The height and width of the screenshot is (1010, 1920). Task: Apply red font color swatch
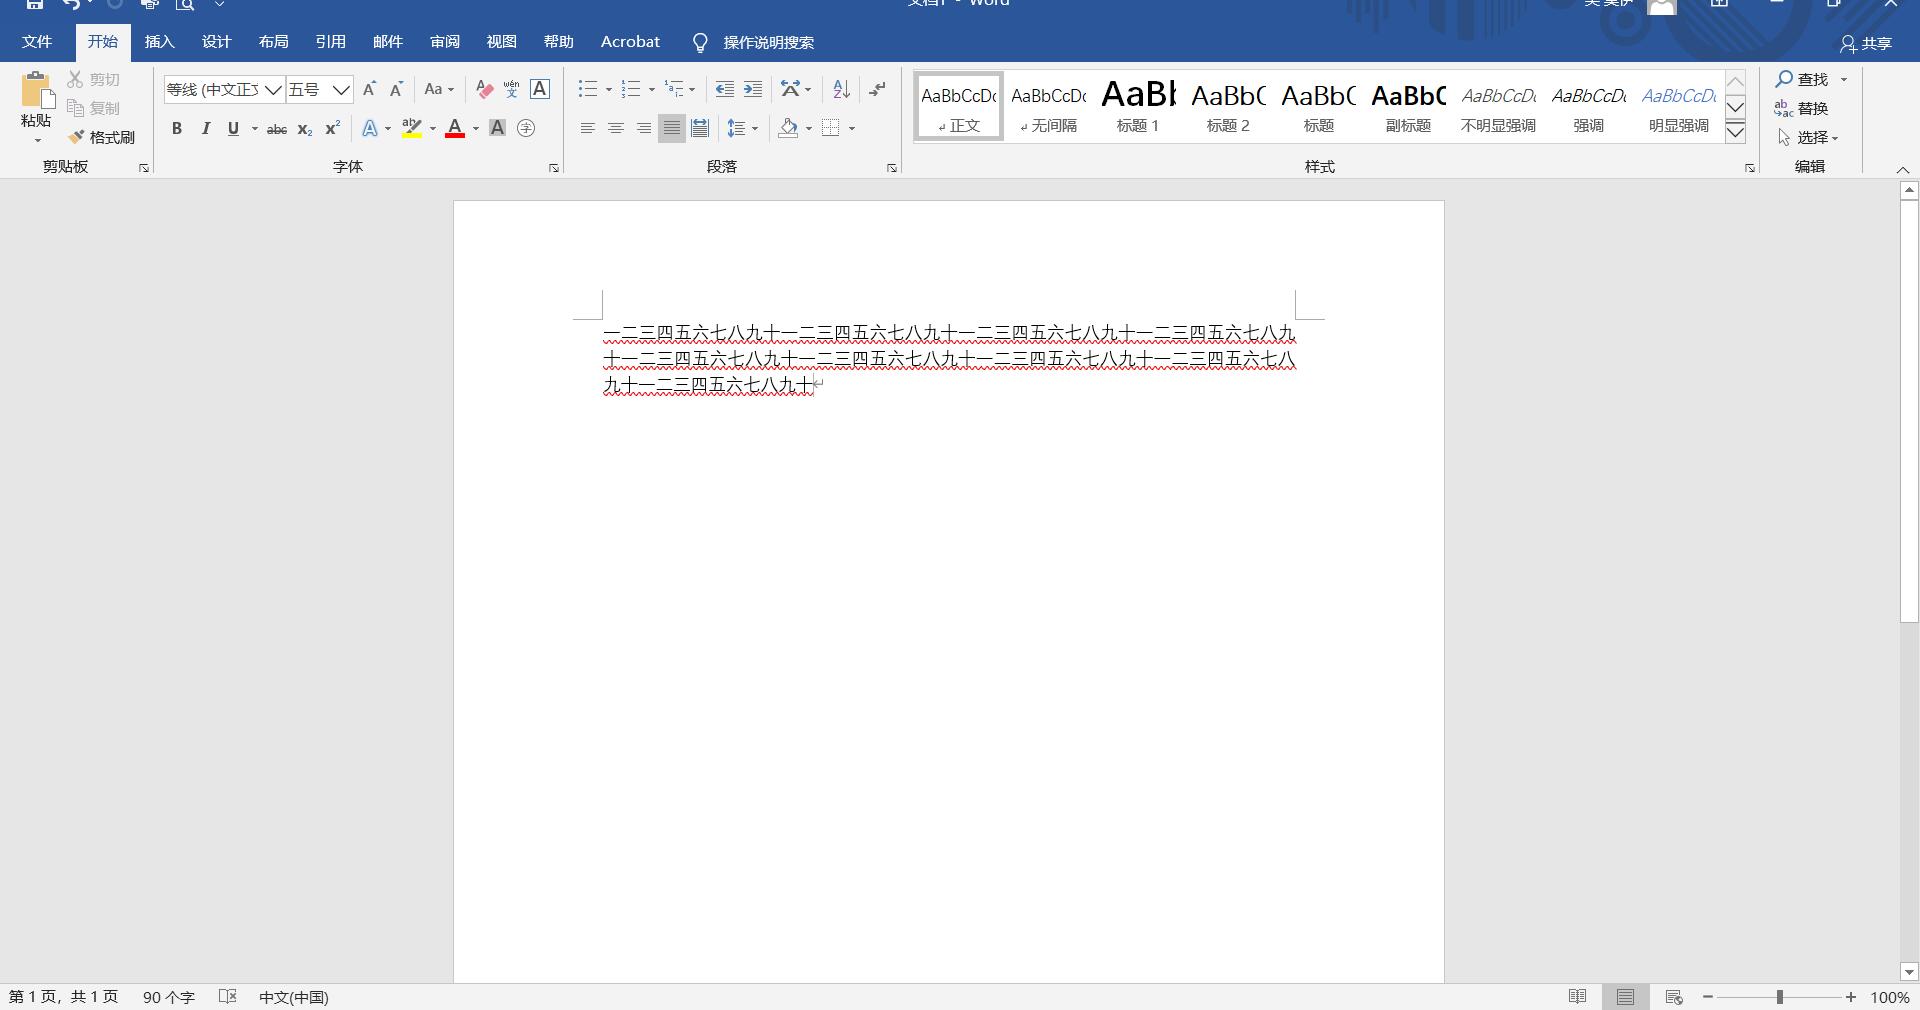(455, 128)
